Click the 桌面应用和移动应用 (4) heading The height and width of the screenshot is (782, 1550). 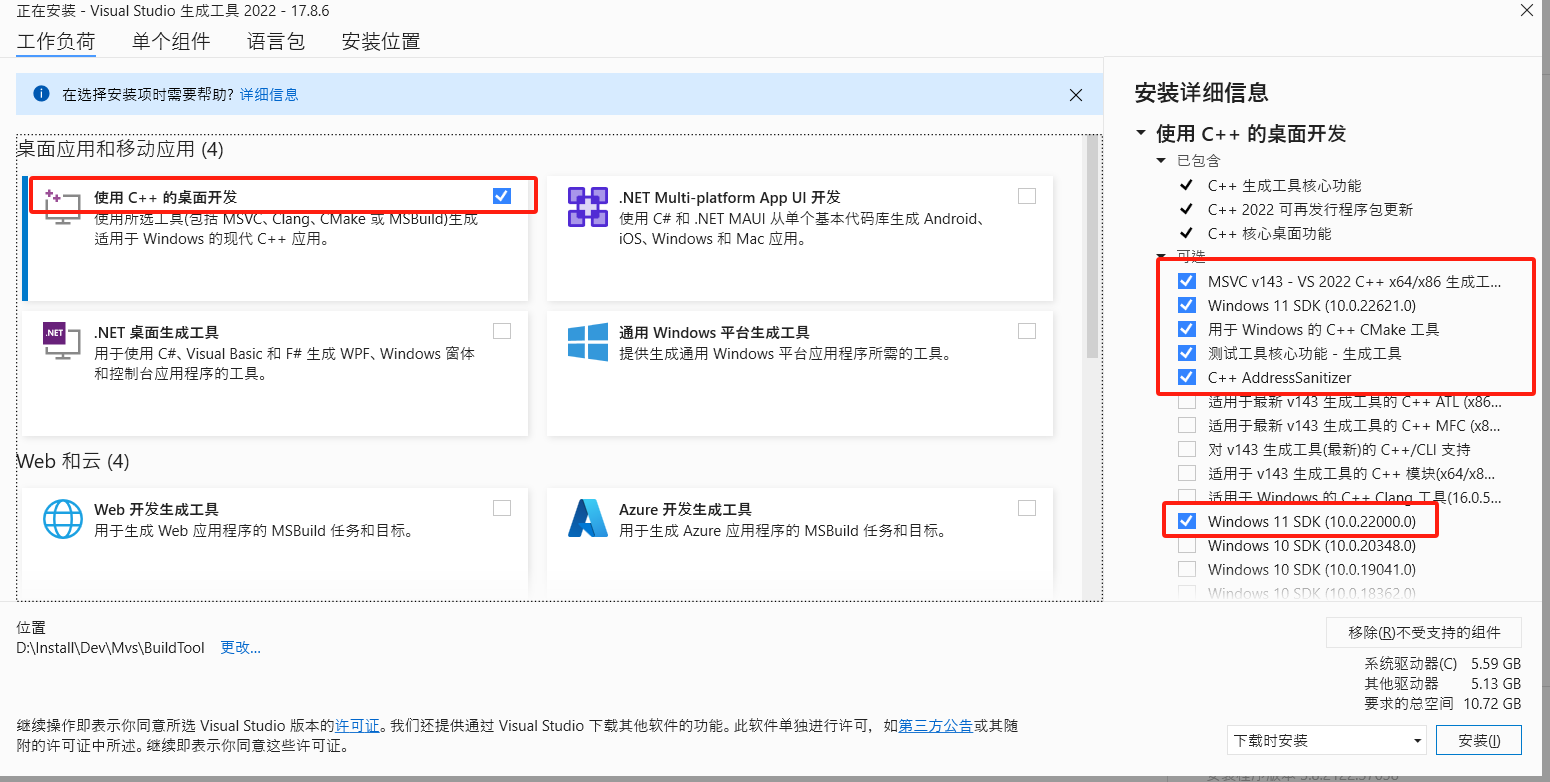(x=120, y=149)
